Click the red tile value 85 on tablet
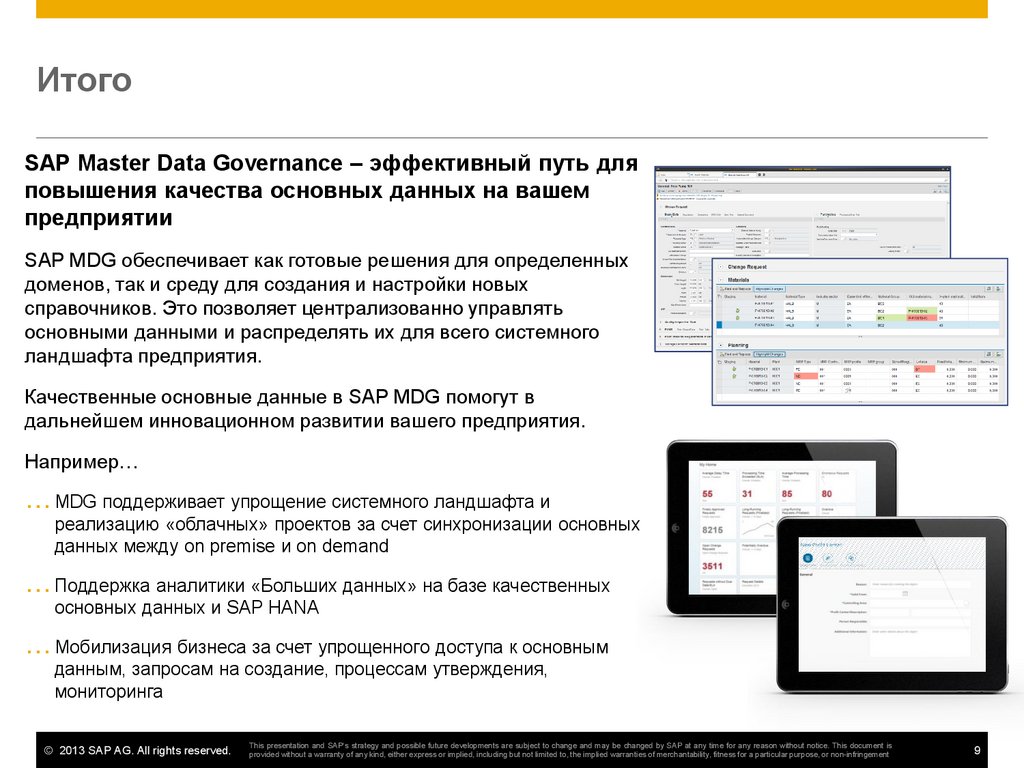The width and height of the screenshot is (1024, 768). [x=787, y=494]
